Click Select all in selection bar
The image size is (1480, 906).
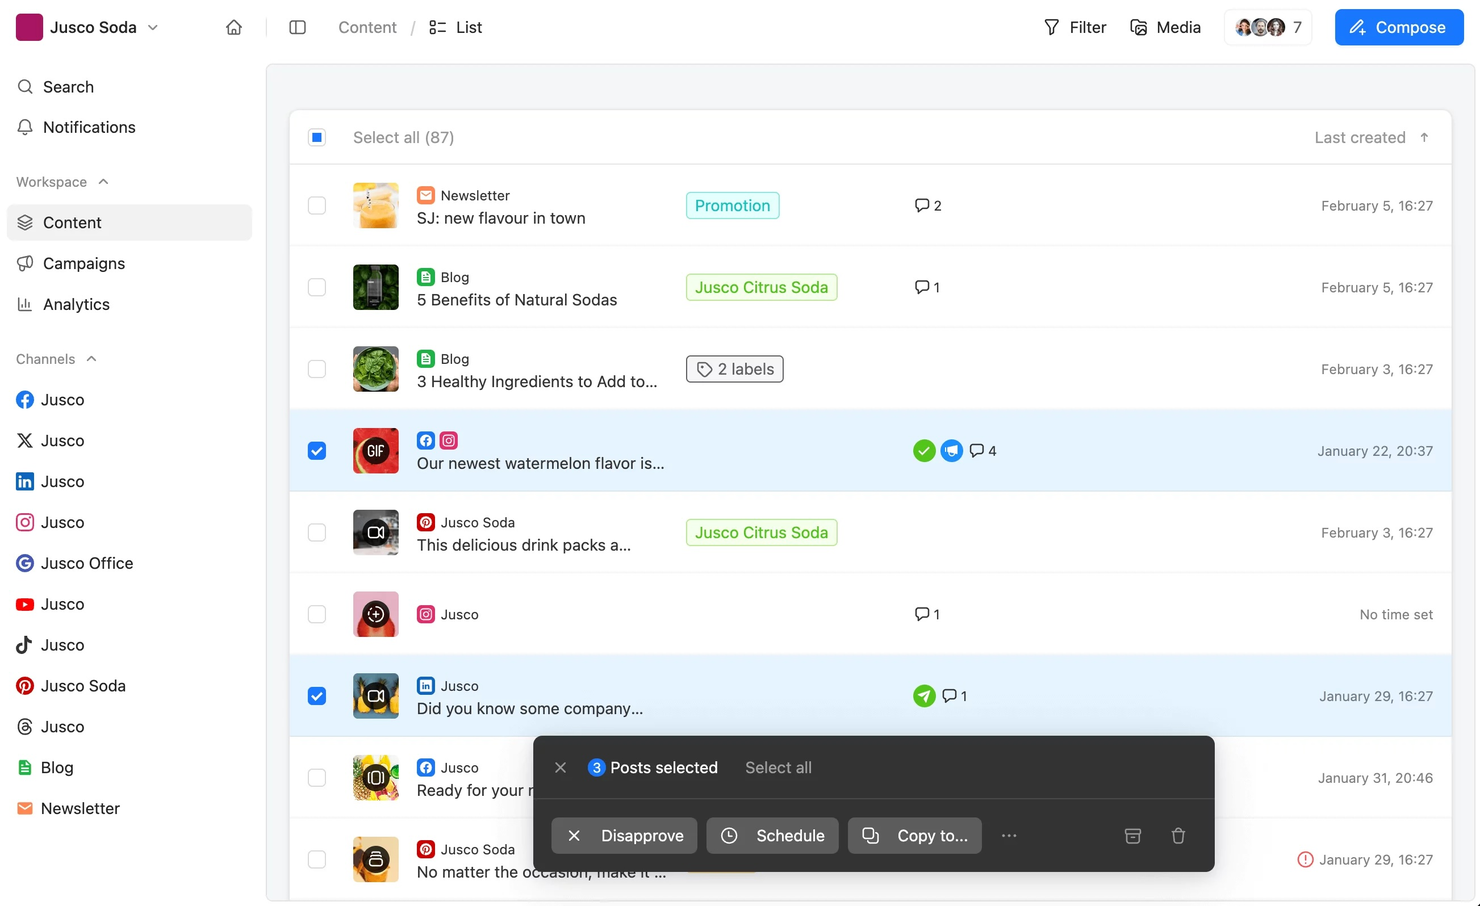pos(778,768)
